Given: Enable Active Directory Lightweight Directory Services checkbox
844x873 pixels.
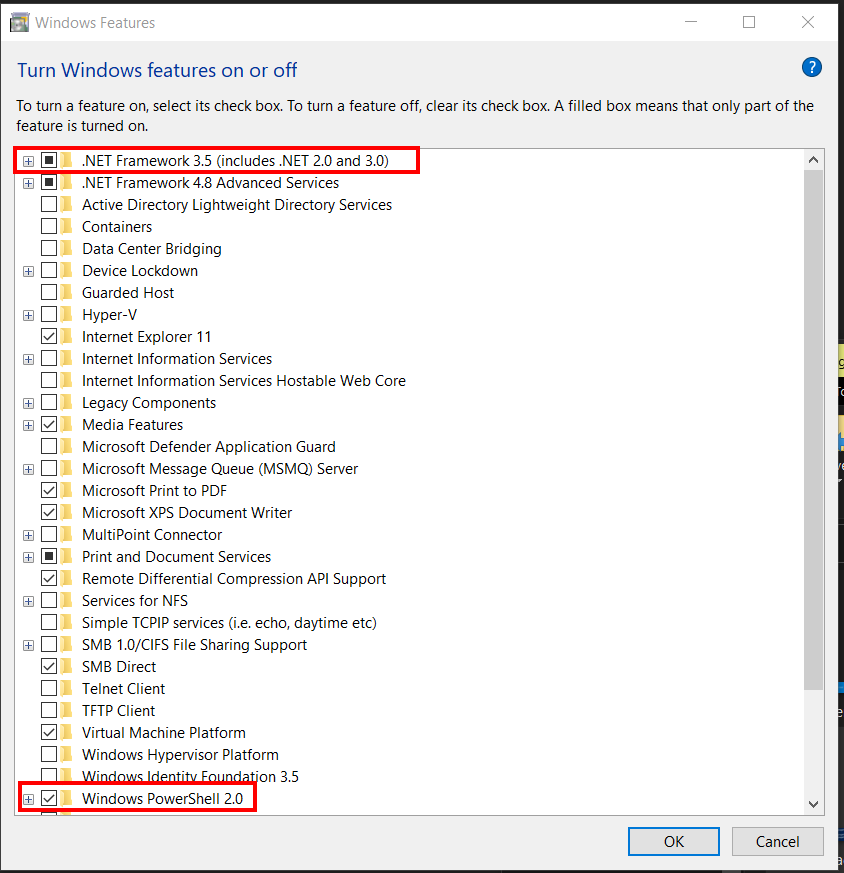Looking at the screenshot, I should tap(49, 204).
